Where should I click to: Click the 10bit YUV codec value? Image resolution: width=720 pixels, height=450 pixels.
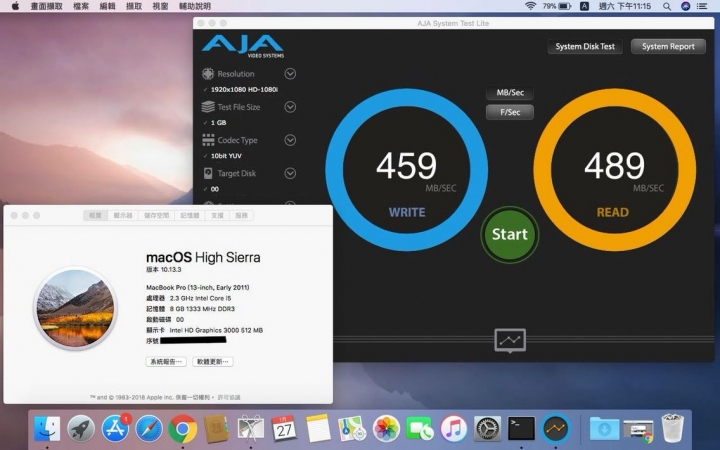coord(226,156)
